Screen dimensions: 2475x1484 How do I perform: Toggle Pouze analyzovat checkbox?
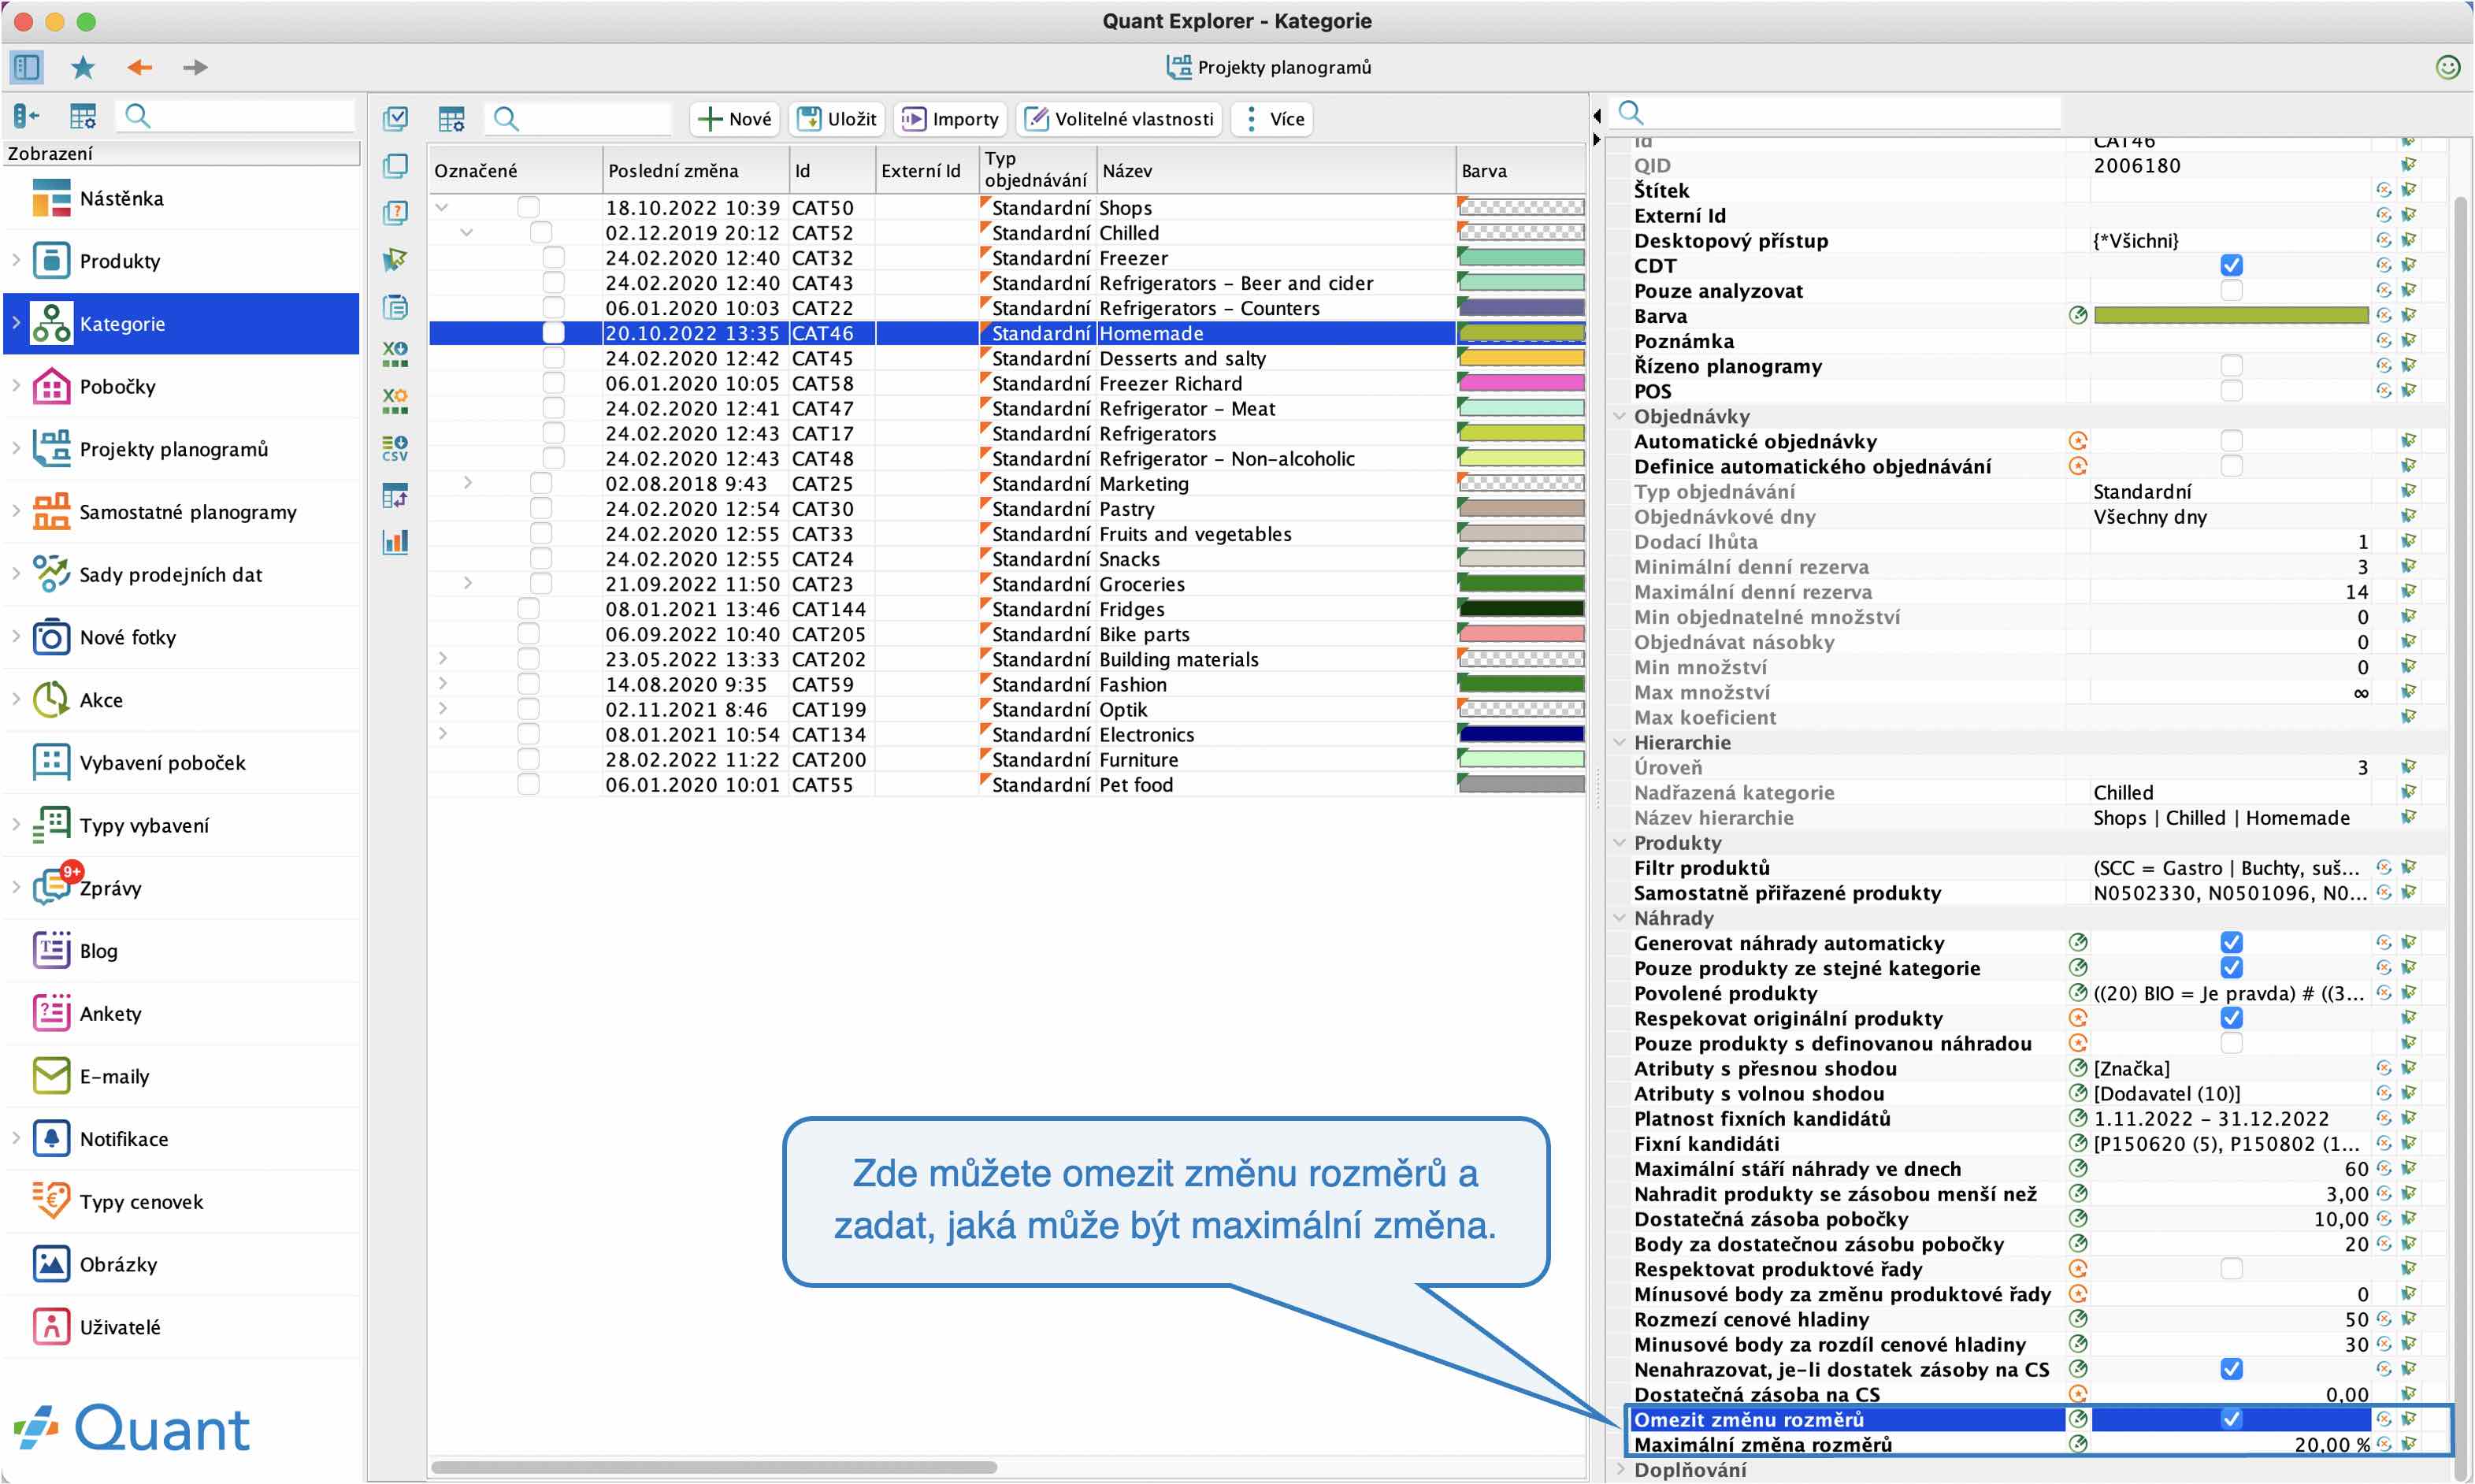click(x=2231, y=290)
